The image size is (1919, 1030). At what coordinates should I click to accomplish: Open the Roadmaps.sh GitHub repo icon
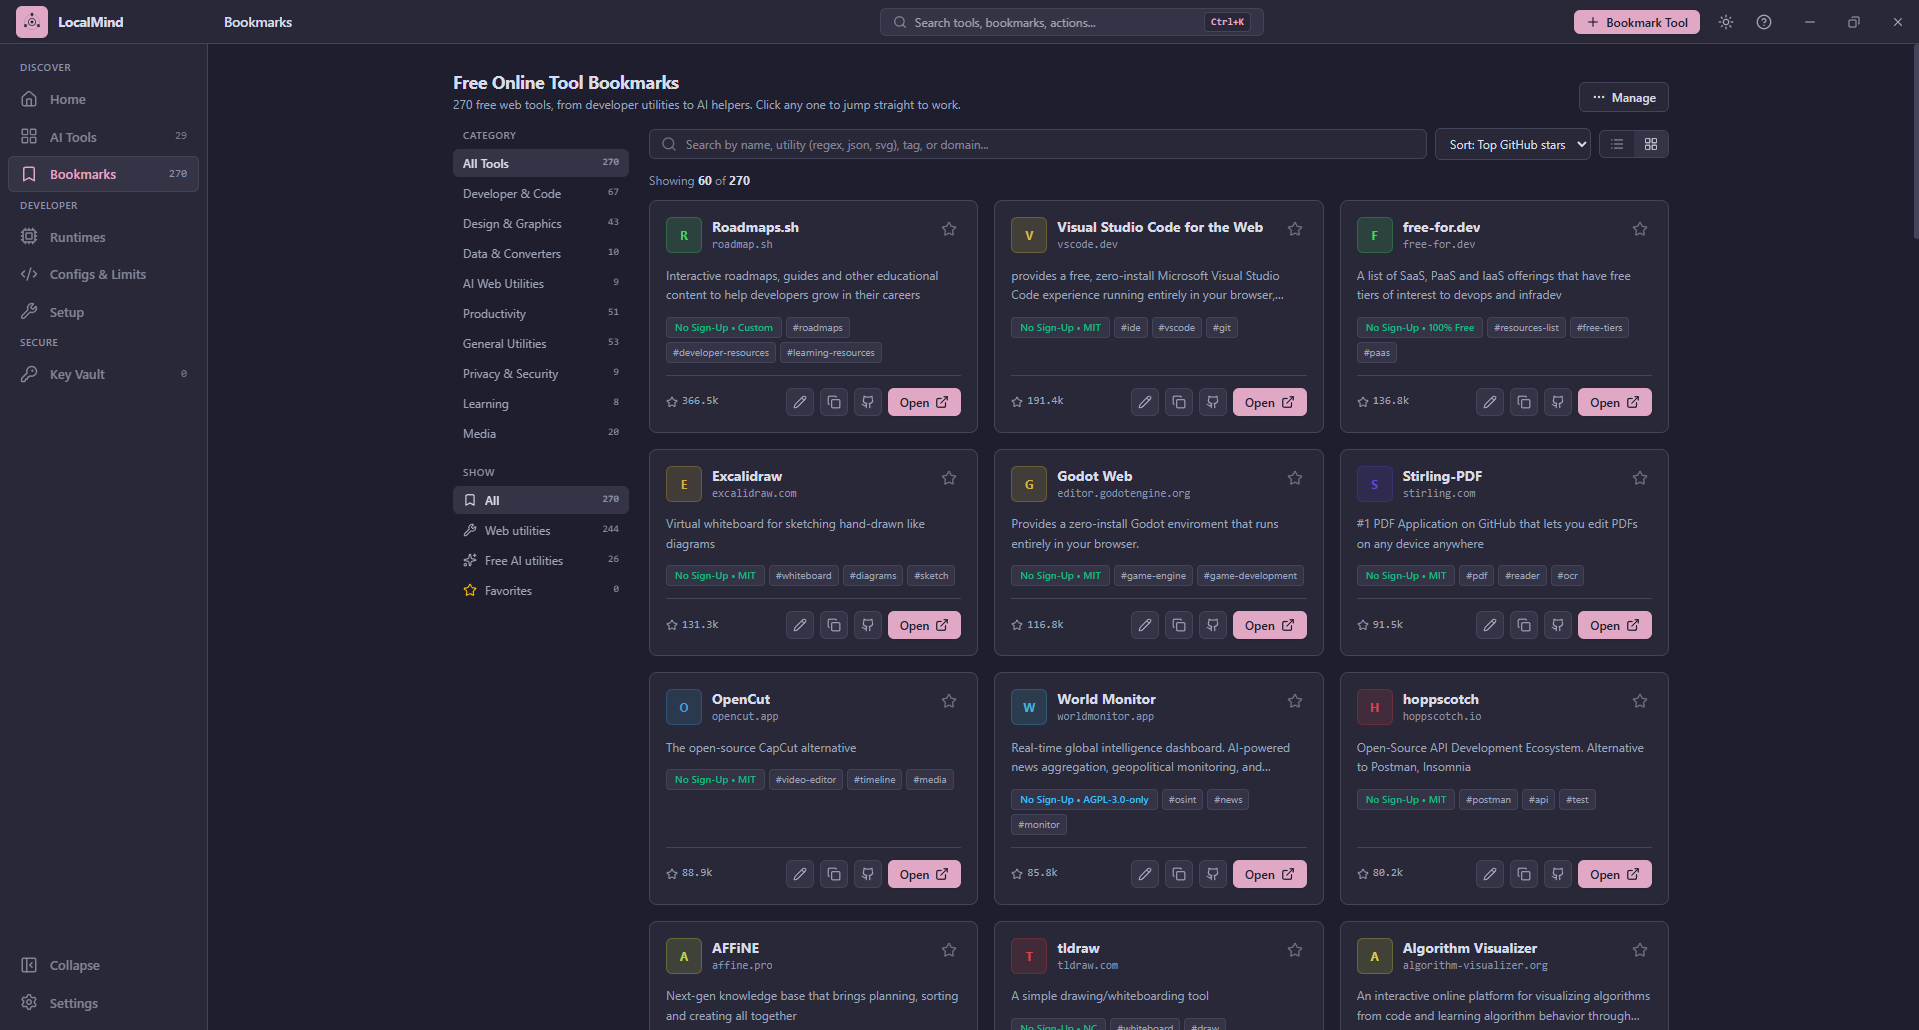[868, 402]
